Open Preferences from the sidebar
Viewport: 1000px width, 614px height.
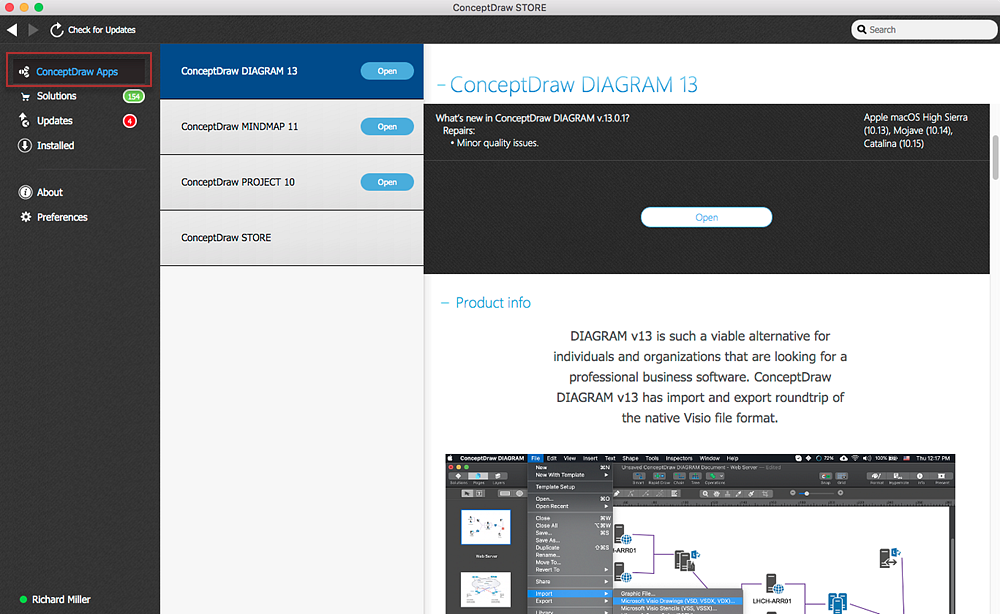[x=62, y=217]
